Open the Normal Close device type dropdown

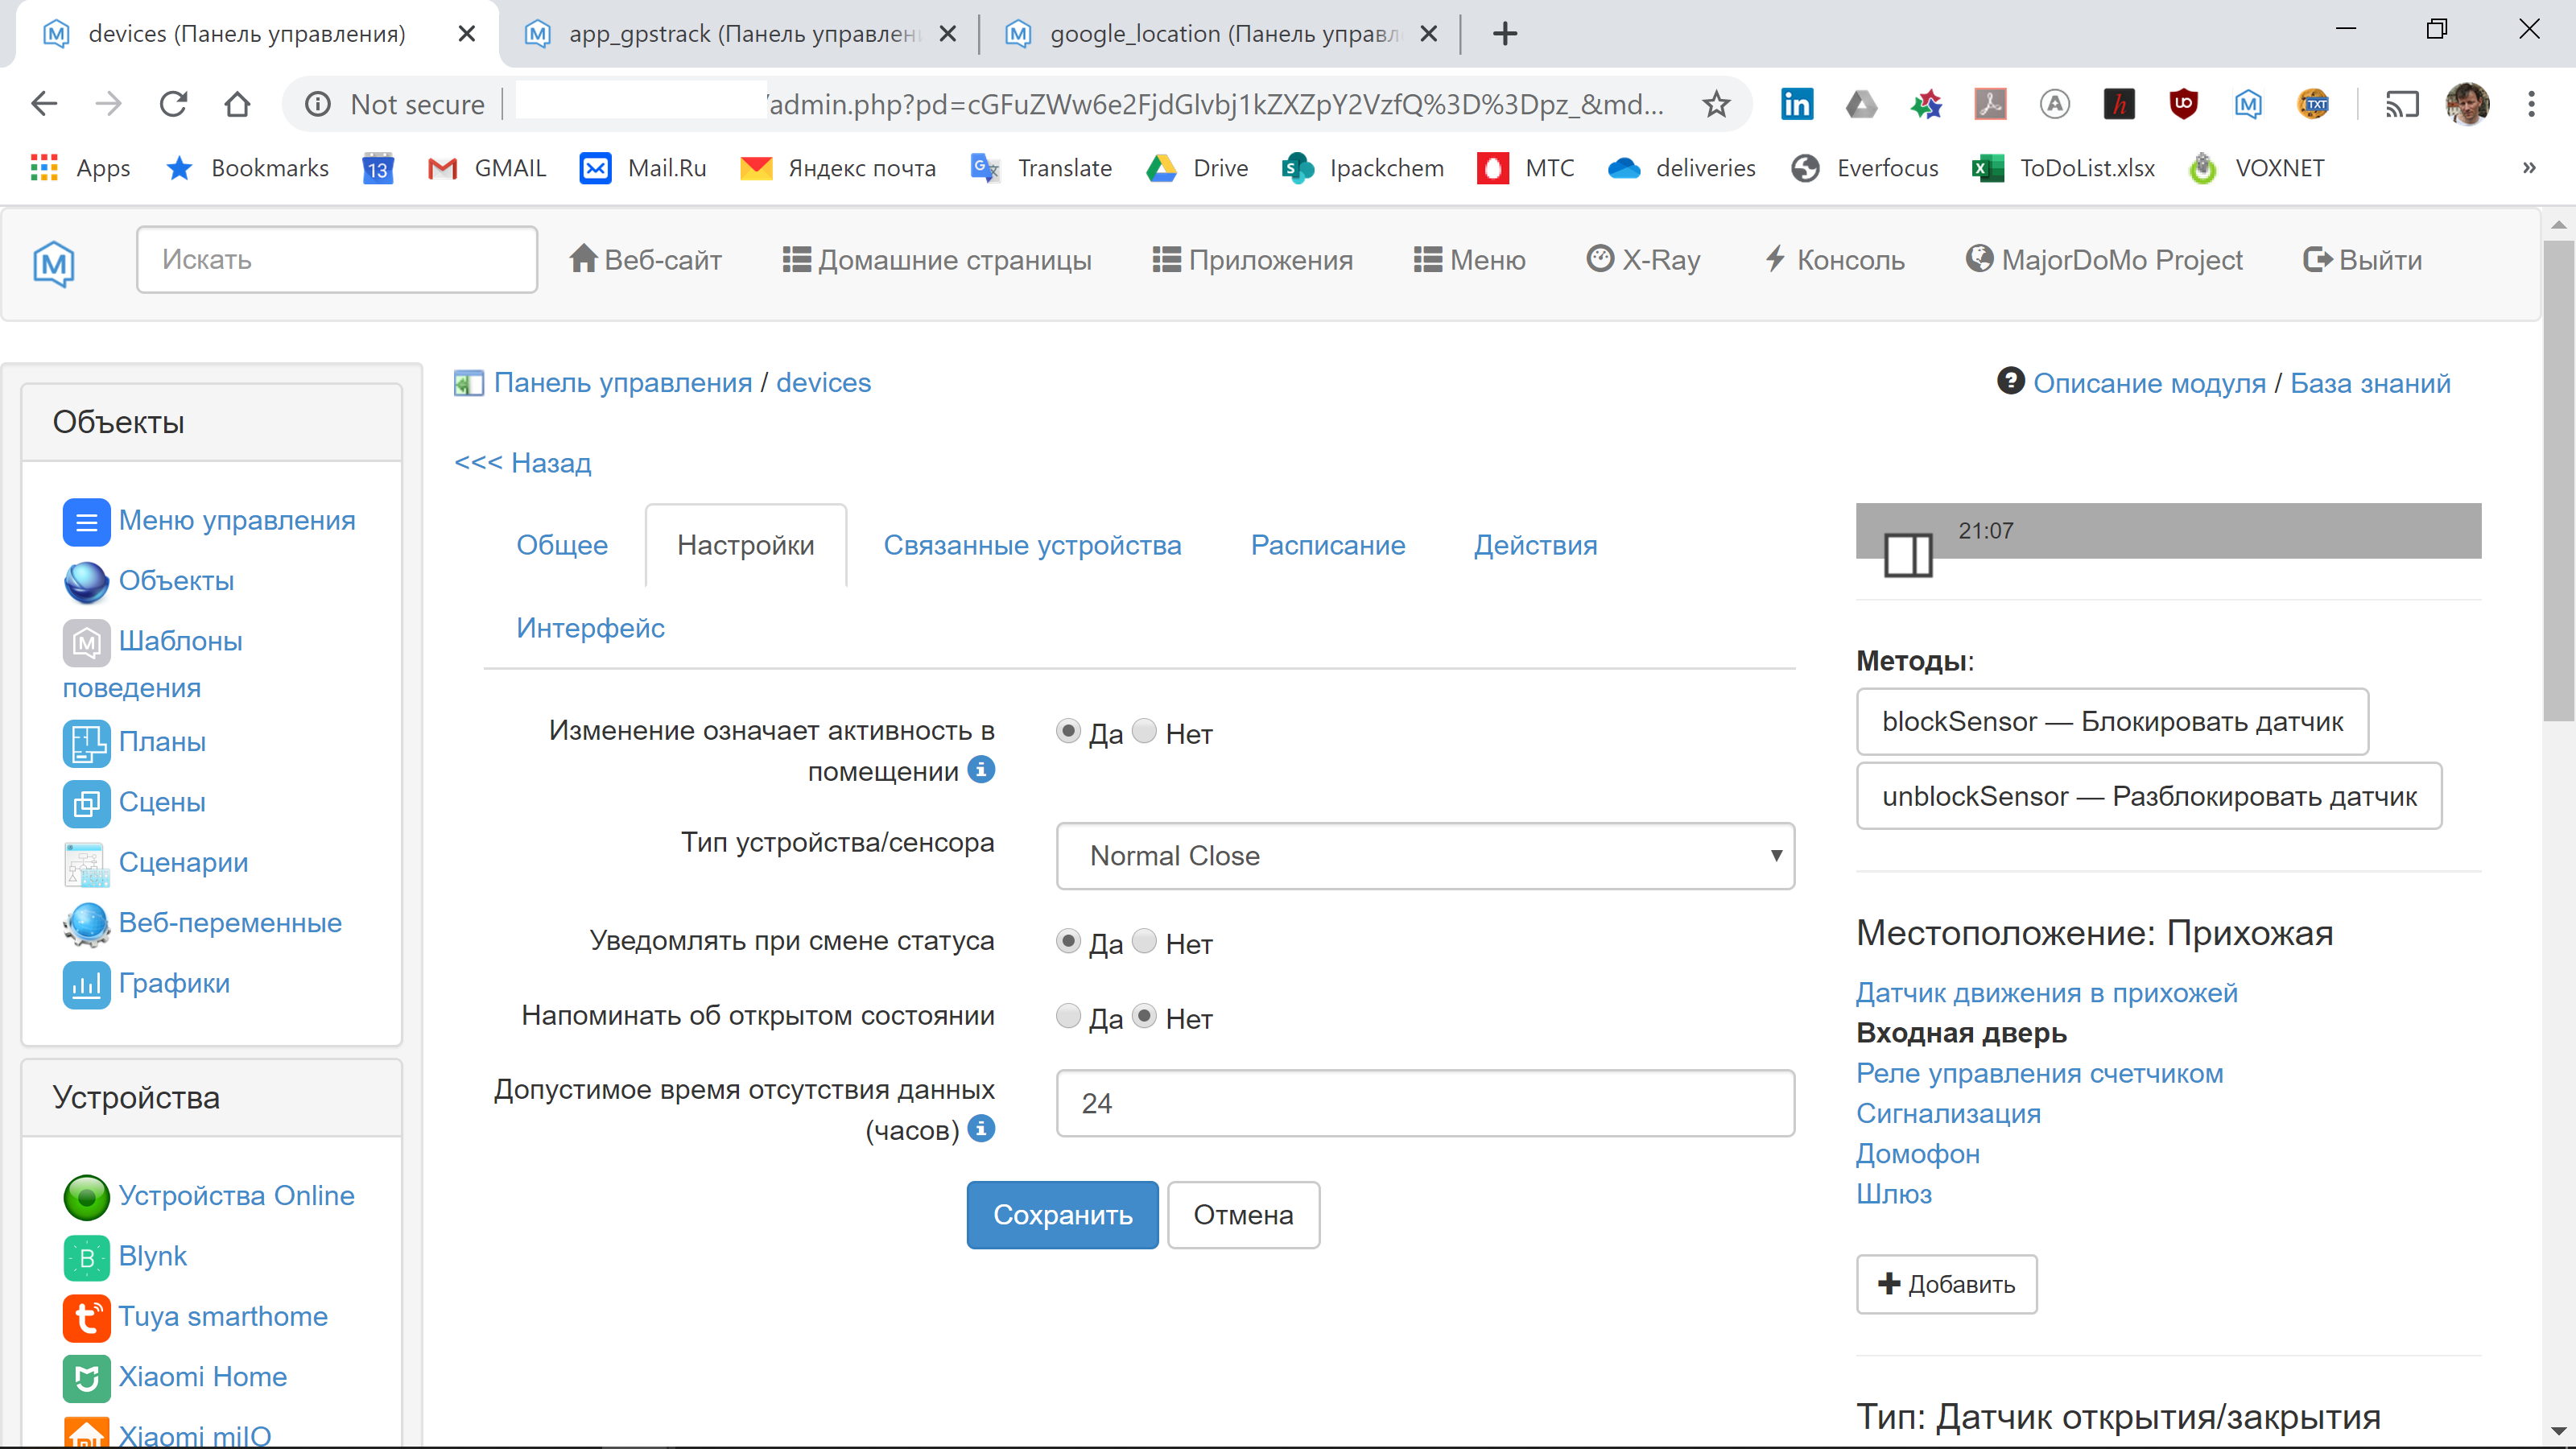pos(1424,856)
